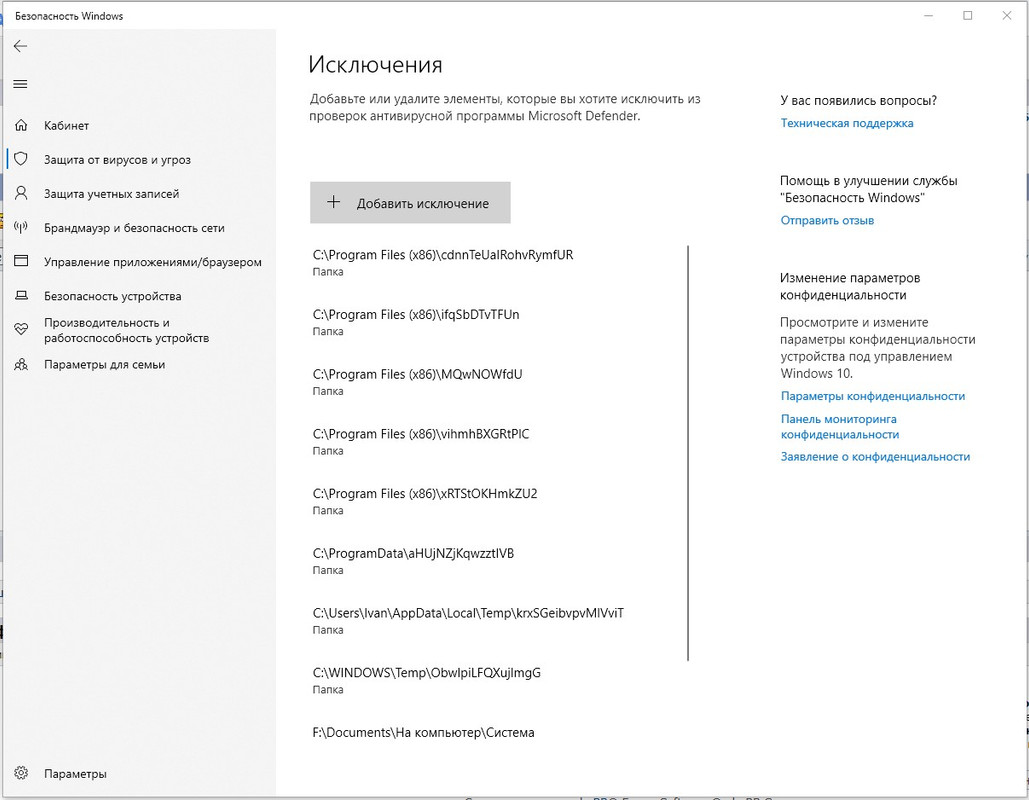Click the window icon for app control
Screen dimensions: 1029x800
click(x=21, y=261)
